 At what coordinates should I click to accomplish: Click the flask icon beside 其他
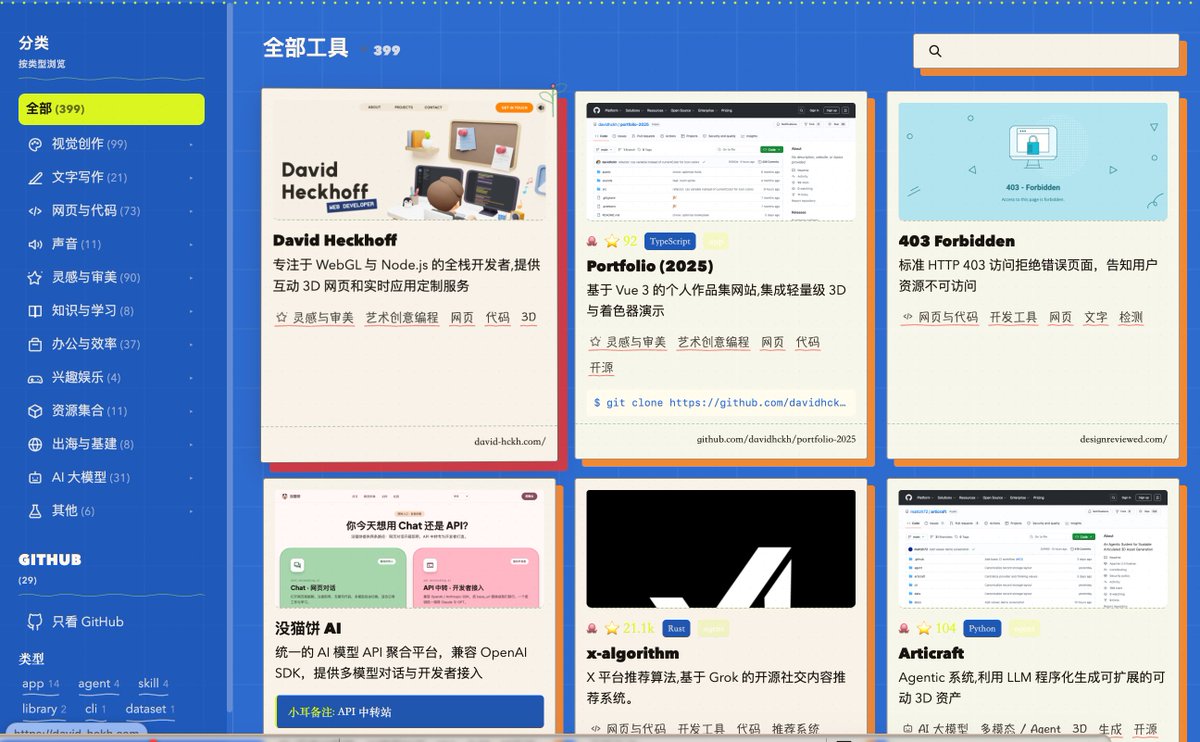click(35, 511)
